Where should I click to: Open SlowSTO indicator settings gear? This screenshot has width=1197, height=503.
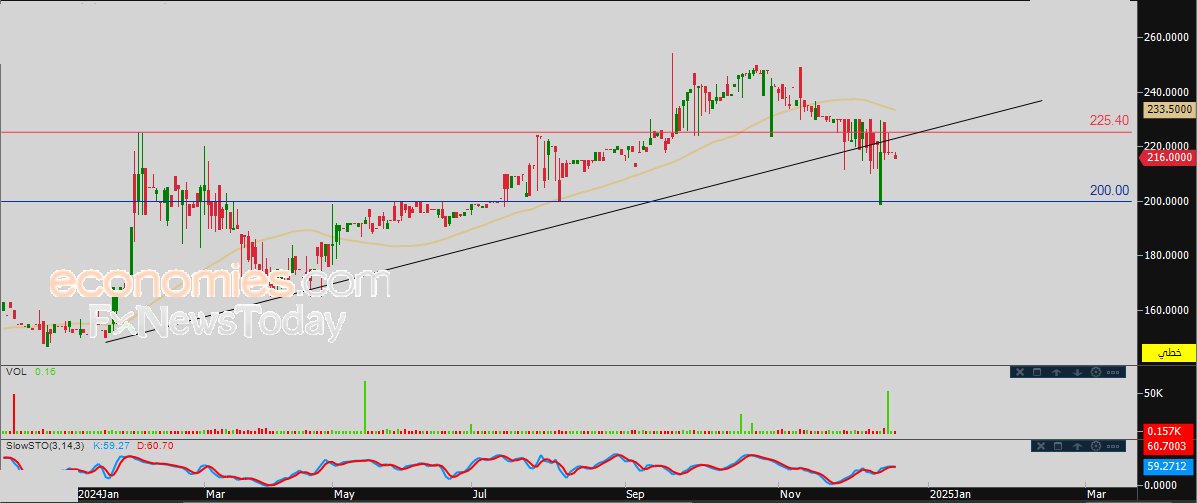tap(1095, 446)
